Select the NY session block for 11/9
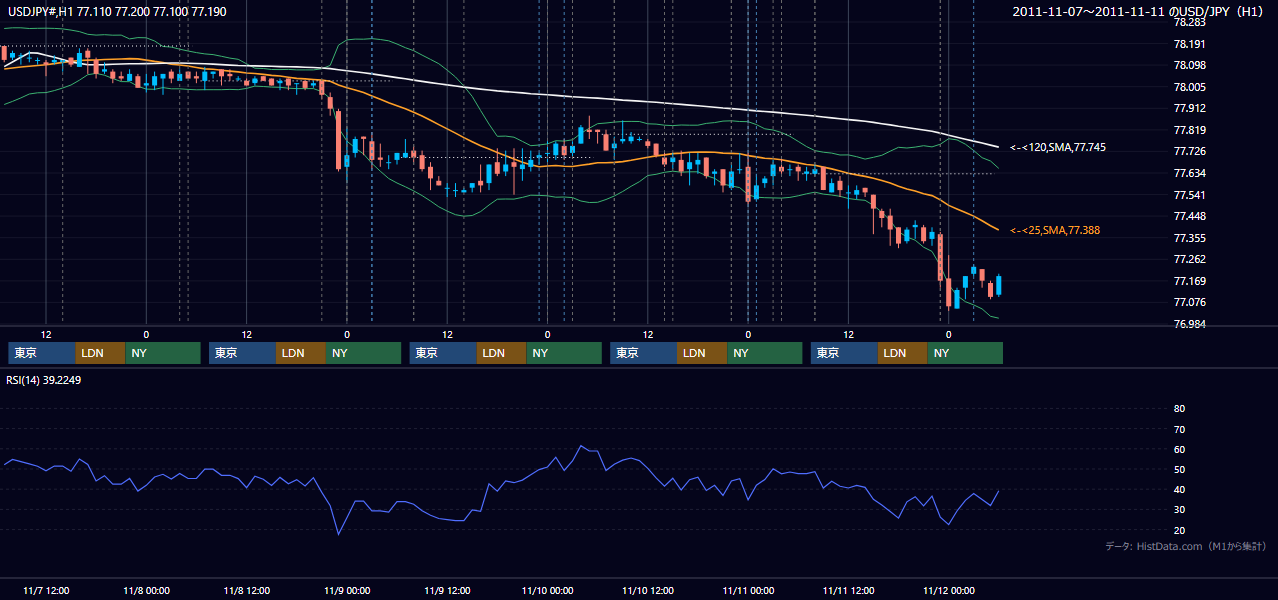Screen dimensions: 1278x600 pyautogui.click(x=564, y=353)
